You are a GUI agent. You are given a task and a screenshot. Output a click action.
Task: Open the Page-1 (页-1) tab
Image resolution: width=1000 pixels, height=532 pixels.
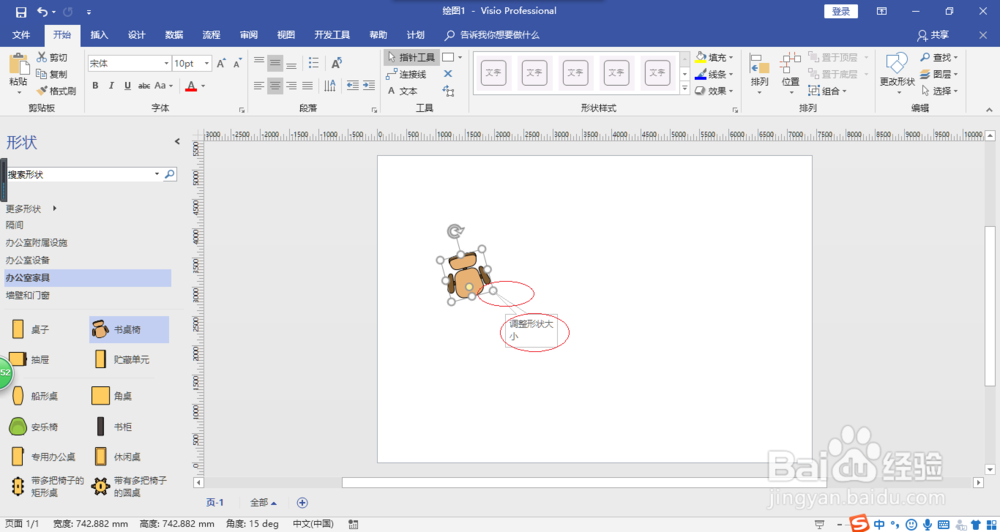pyautogui.click(x=215, y=503)
